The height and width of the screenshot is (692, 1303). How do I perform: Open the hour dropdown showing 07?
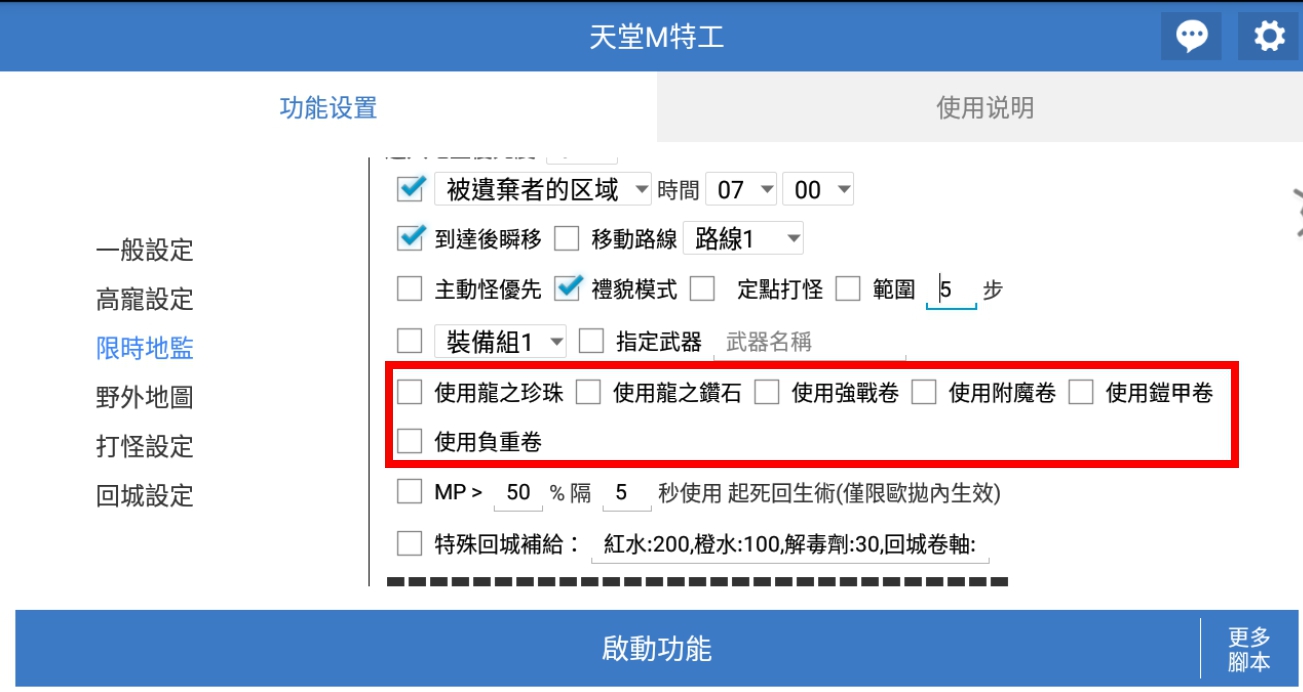click(741, 189)
